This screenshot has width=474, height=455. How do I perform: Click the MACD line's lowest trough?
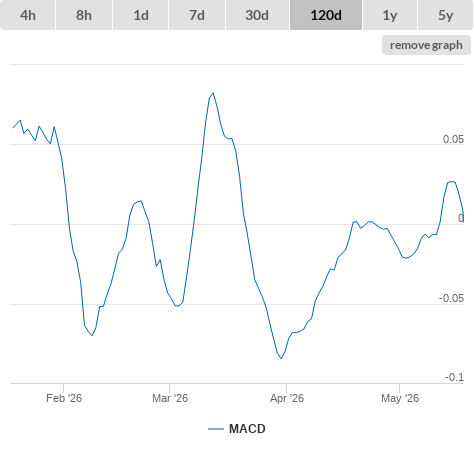tap(281, 358)
